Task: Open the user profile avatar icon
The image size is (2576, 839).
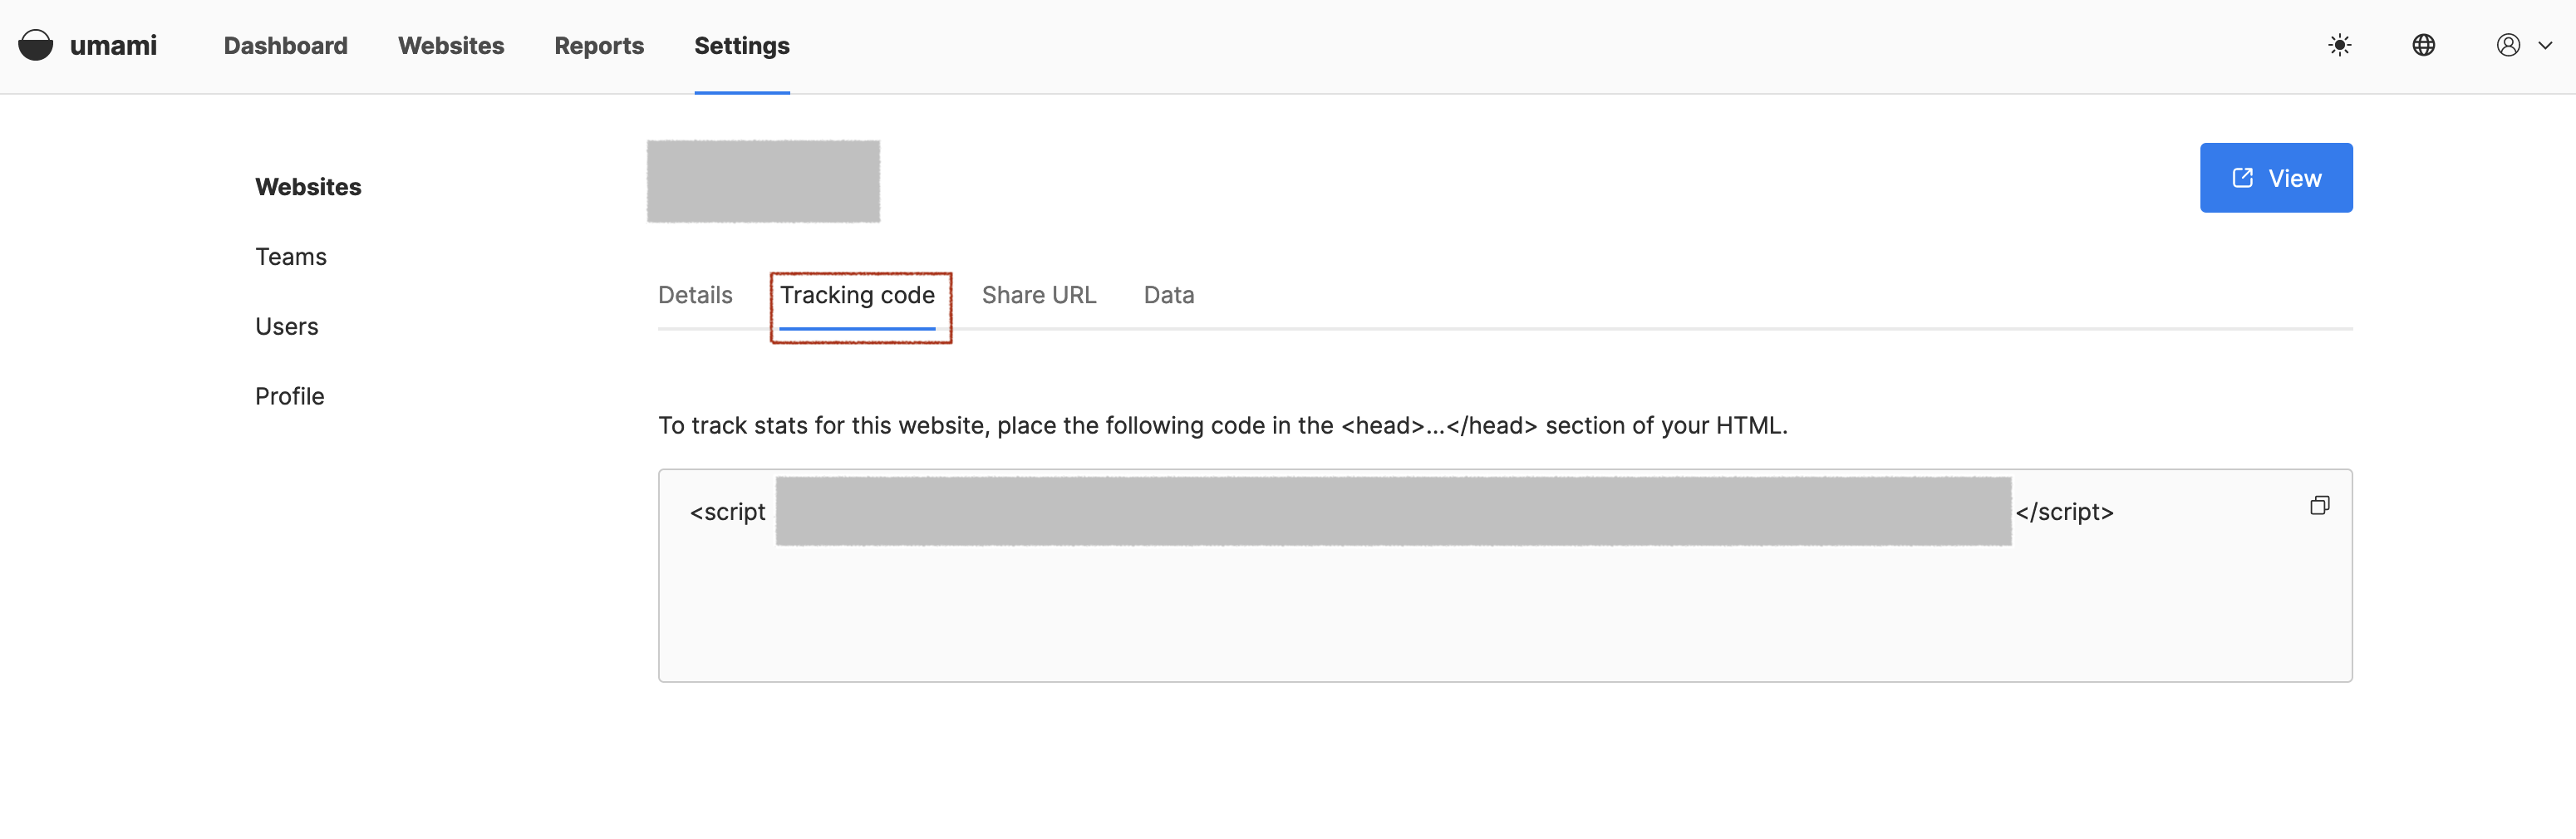Action: [x=2508, y=45]
